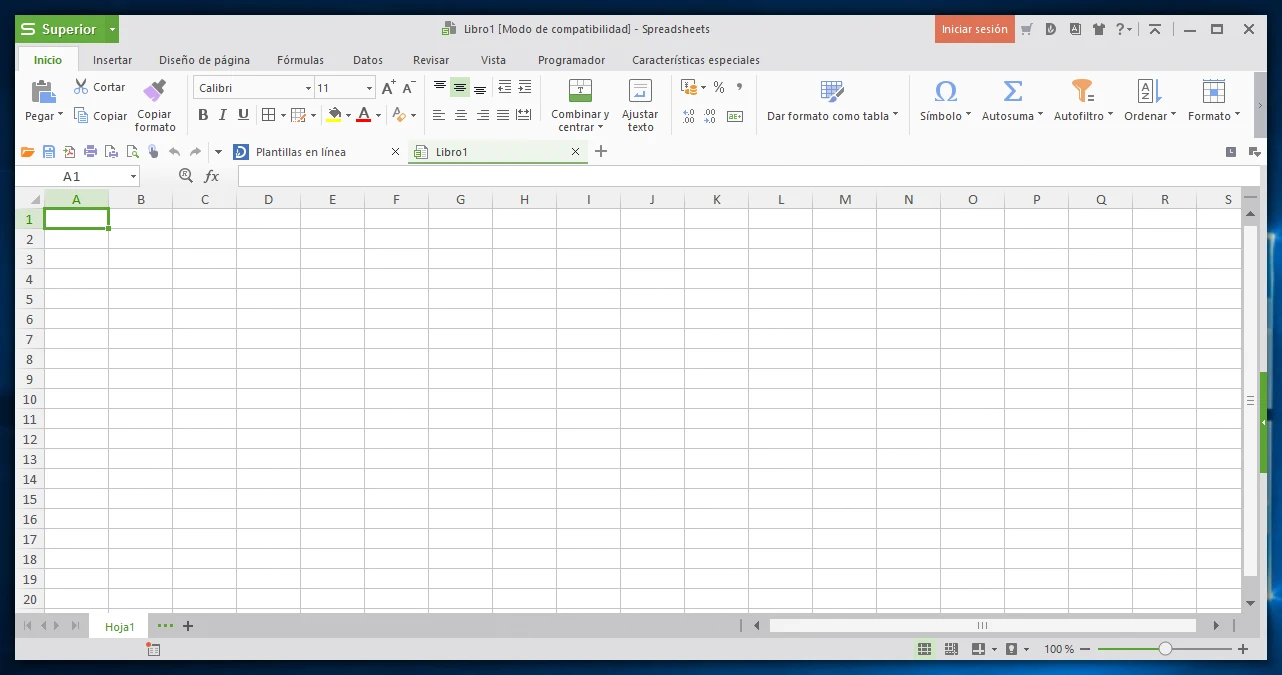The image size is (1282, 675).
Task: Click the formula bar input field
Action: [700, 176]
